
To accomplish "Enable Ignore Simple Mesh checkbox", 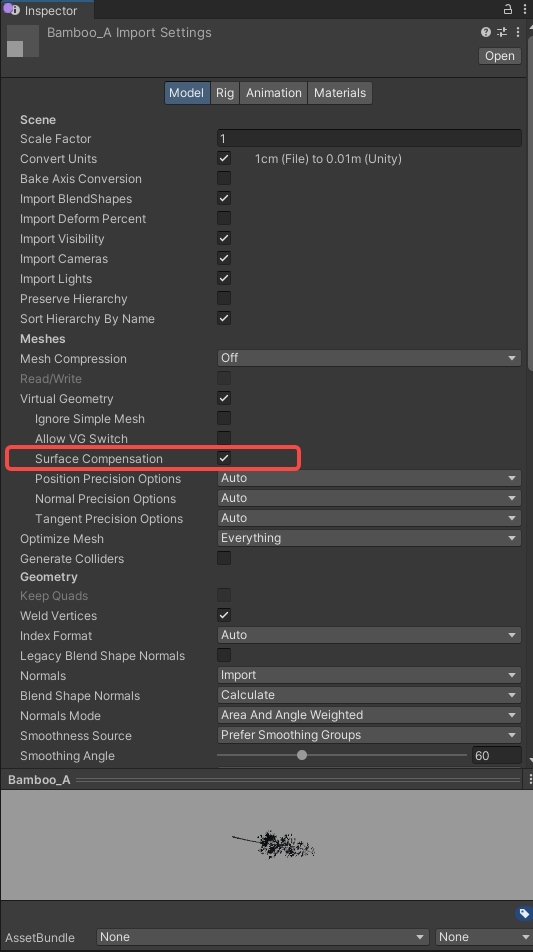I will 224,419.
